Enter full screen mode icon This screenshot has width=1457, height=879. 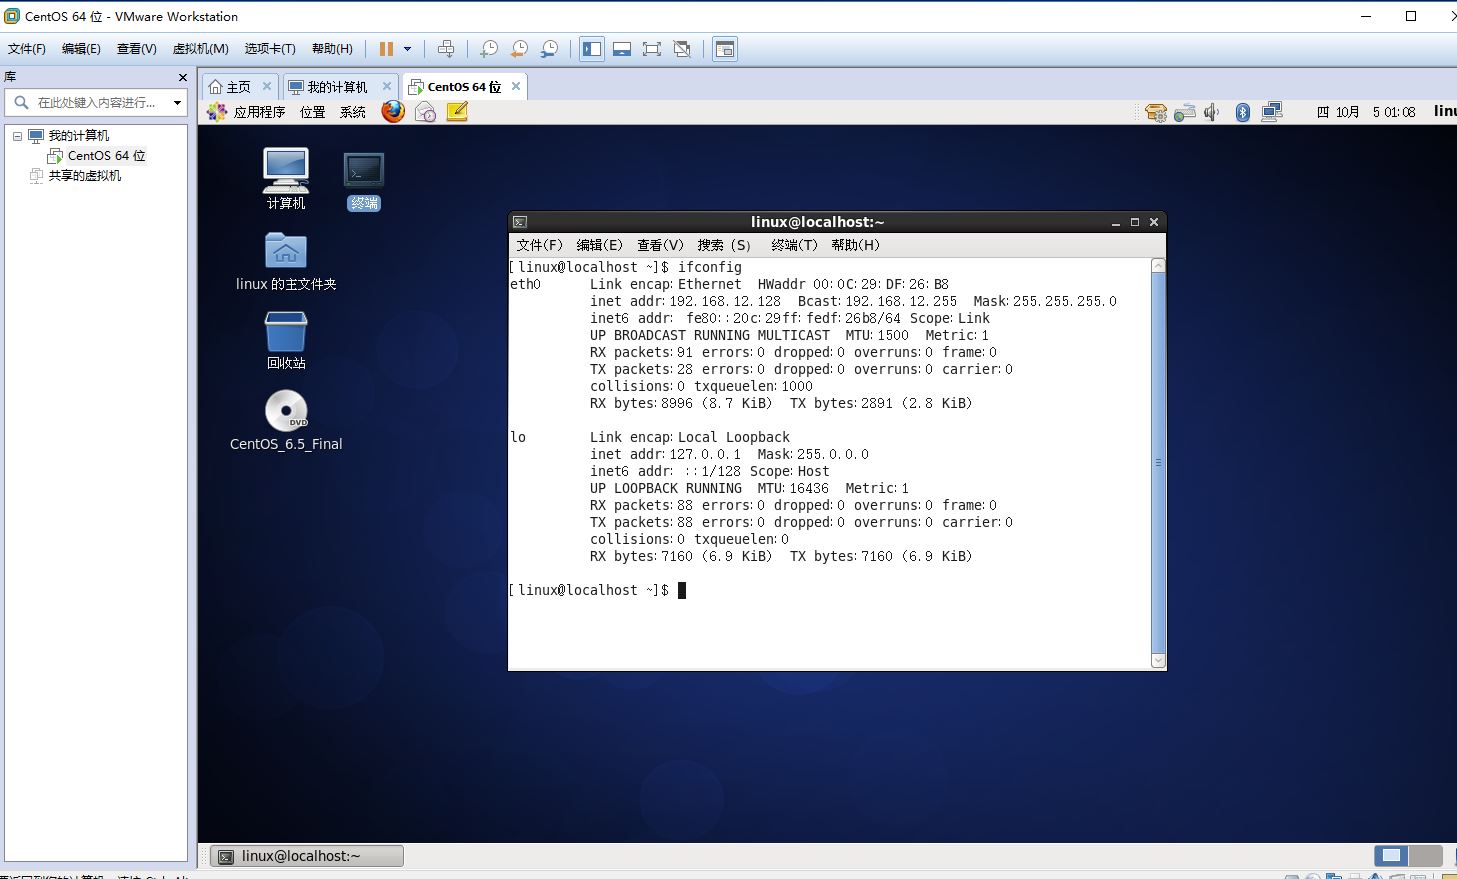click(x=652, y=49)
